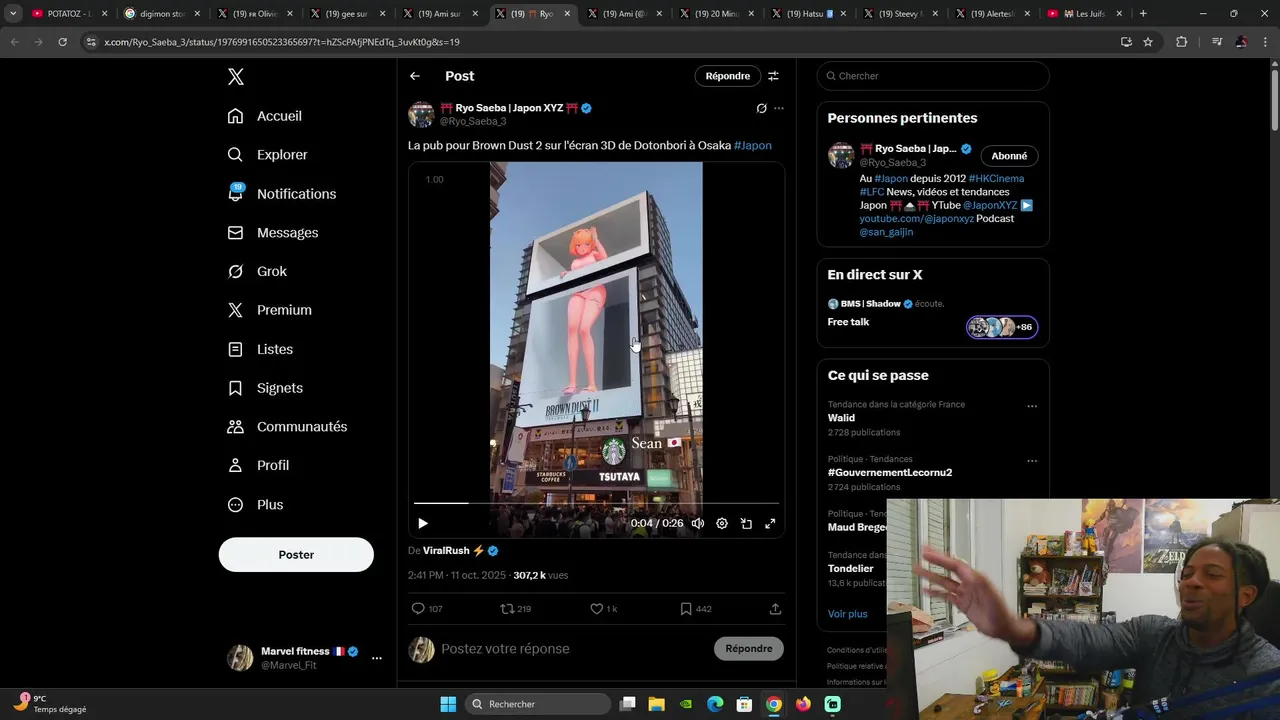Open Grok from the sidebar

[x=257, y=272]
